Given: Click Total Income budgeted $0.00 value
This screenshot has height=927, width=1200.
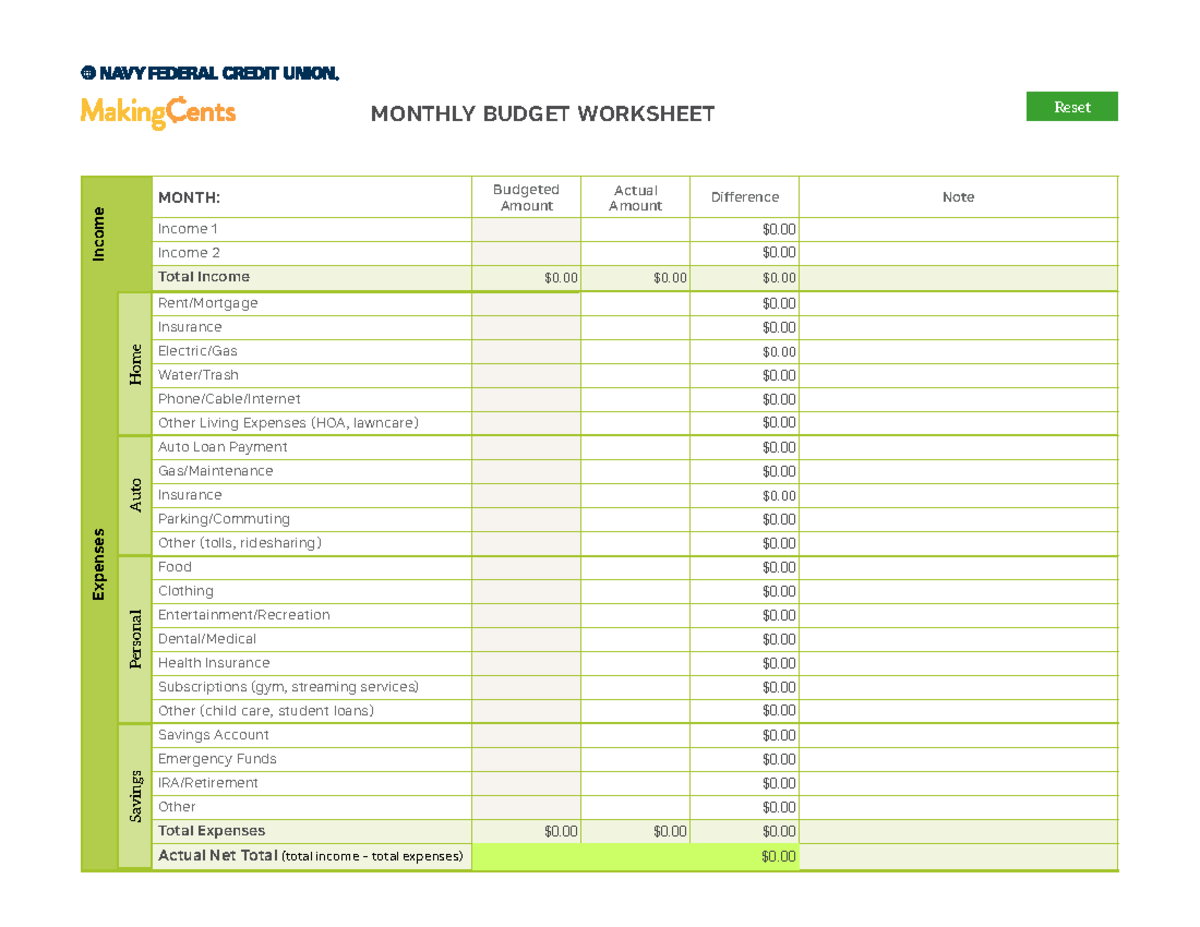Looking at the screenshot, I should pyautogui.click(x=561, y=278).
